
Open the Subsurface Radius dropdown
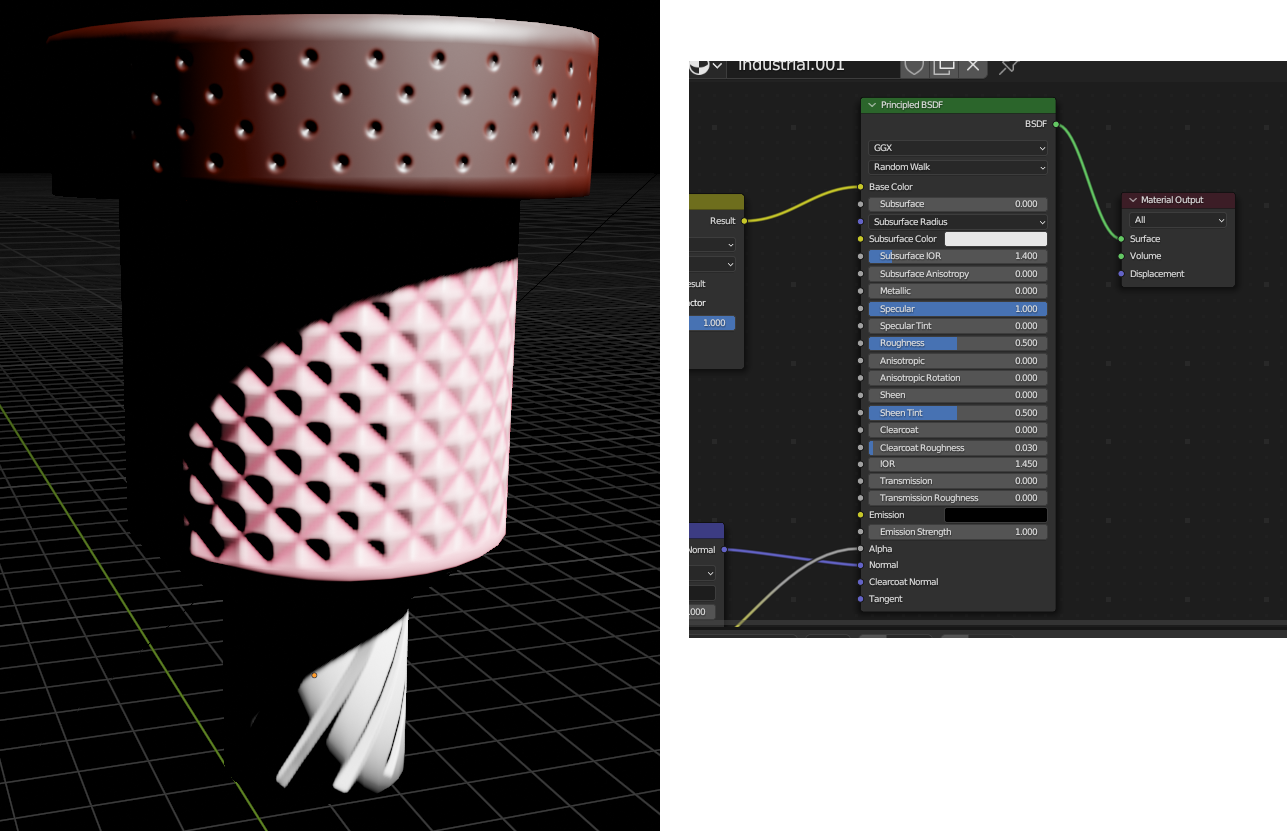pos(958,222)
